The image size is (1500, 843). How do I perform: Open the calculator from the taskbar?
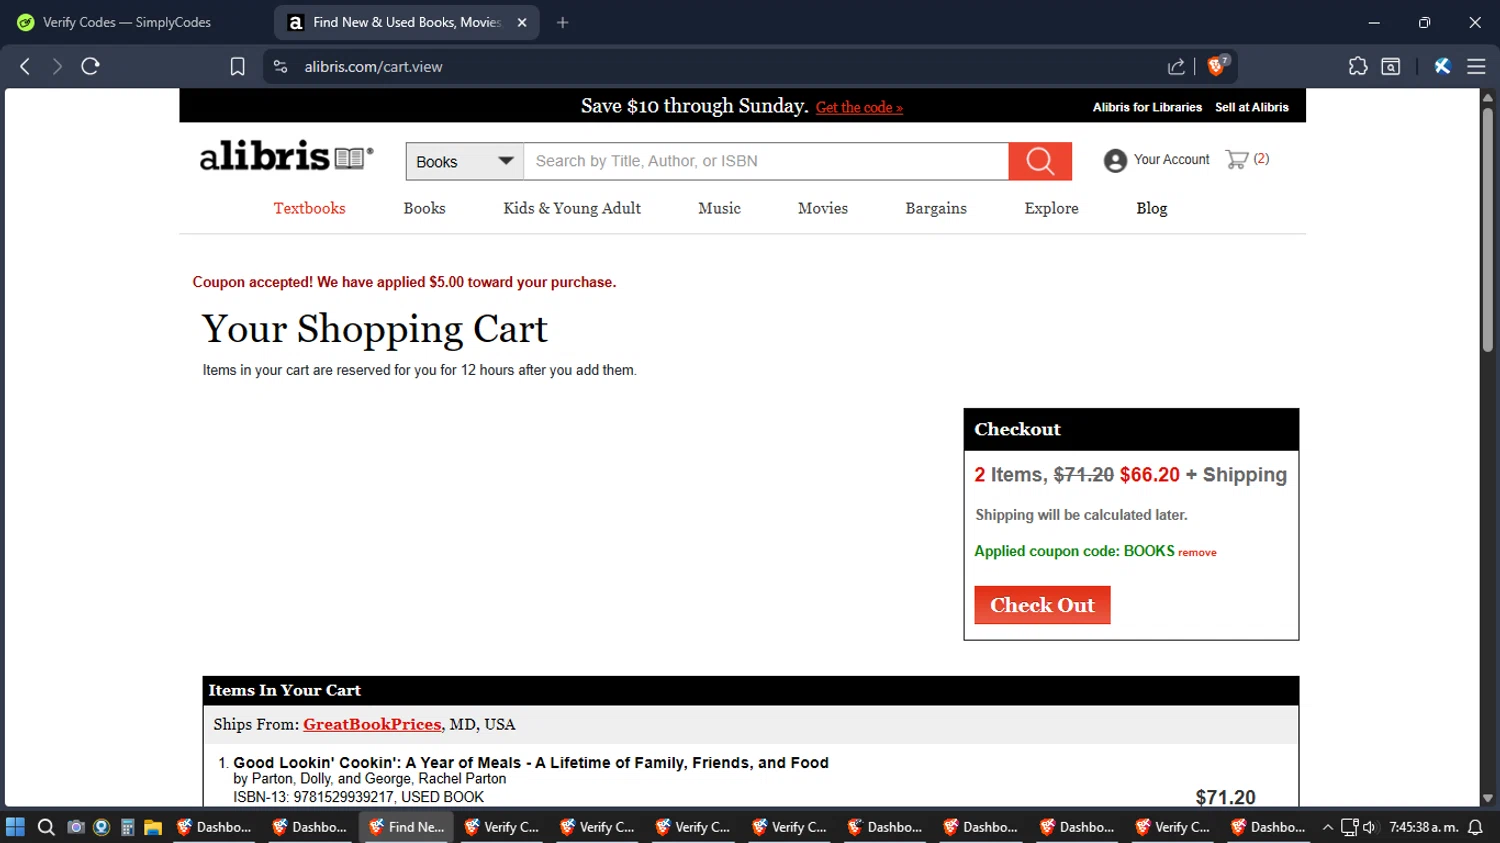[x=127, y=827]
